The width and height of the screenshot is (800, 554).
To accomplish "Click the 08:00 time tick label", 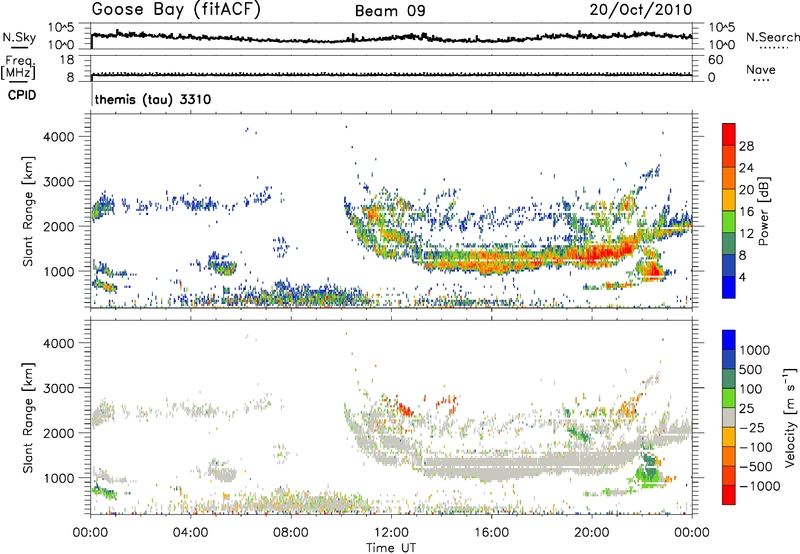I will pyautogui.click(x=291, y=533).
